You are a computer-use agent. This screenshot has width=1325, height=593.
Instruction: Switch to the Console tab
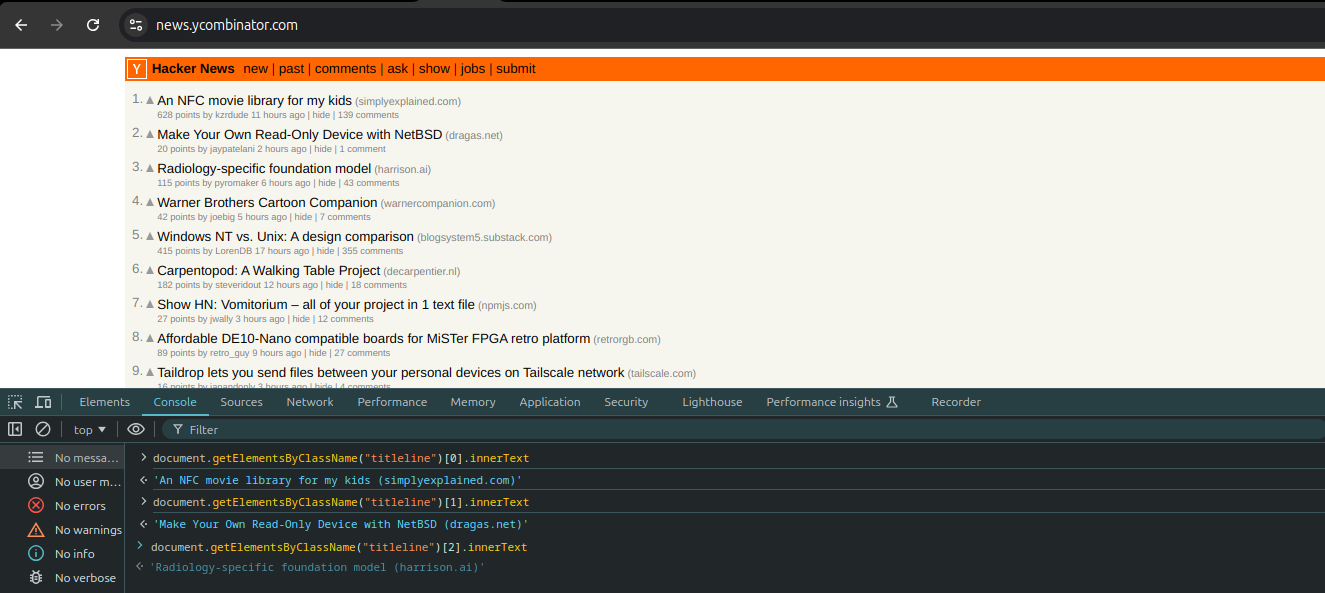click(175, 402)
